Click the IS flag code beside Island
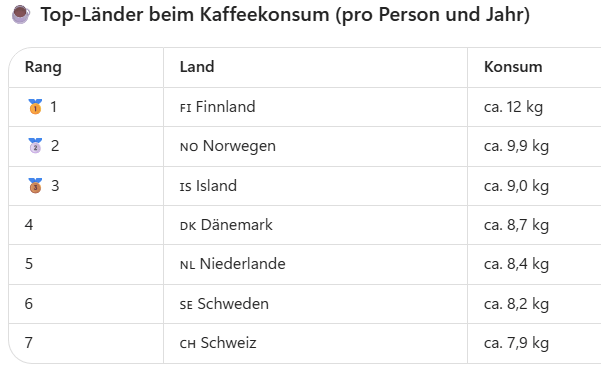Viewport: 601px width, 373px height. point(186,187)
